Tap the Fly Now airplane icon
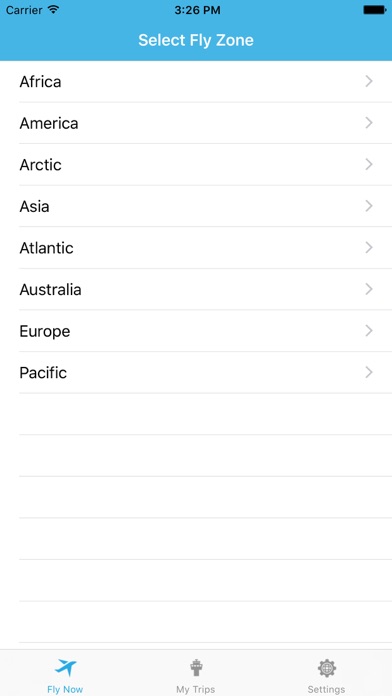The image size is (392, 696). (65, 667)
